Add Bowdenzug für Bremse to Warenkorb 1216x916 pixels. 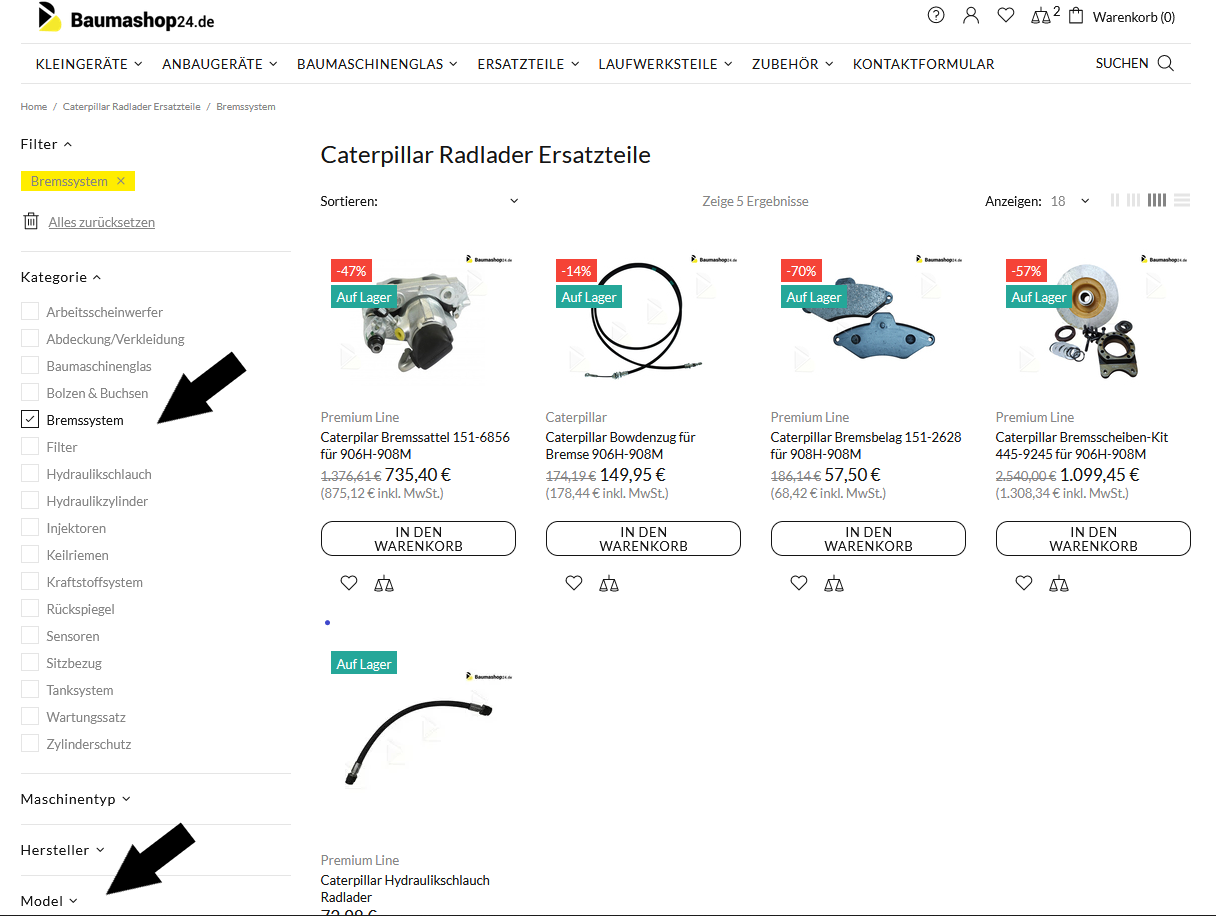(x=643, y=538)
